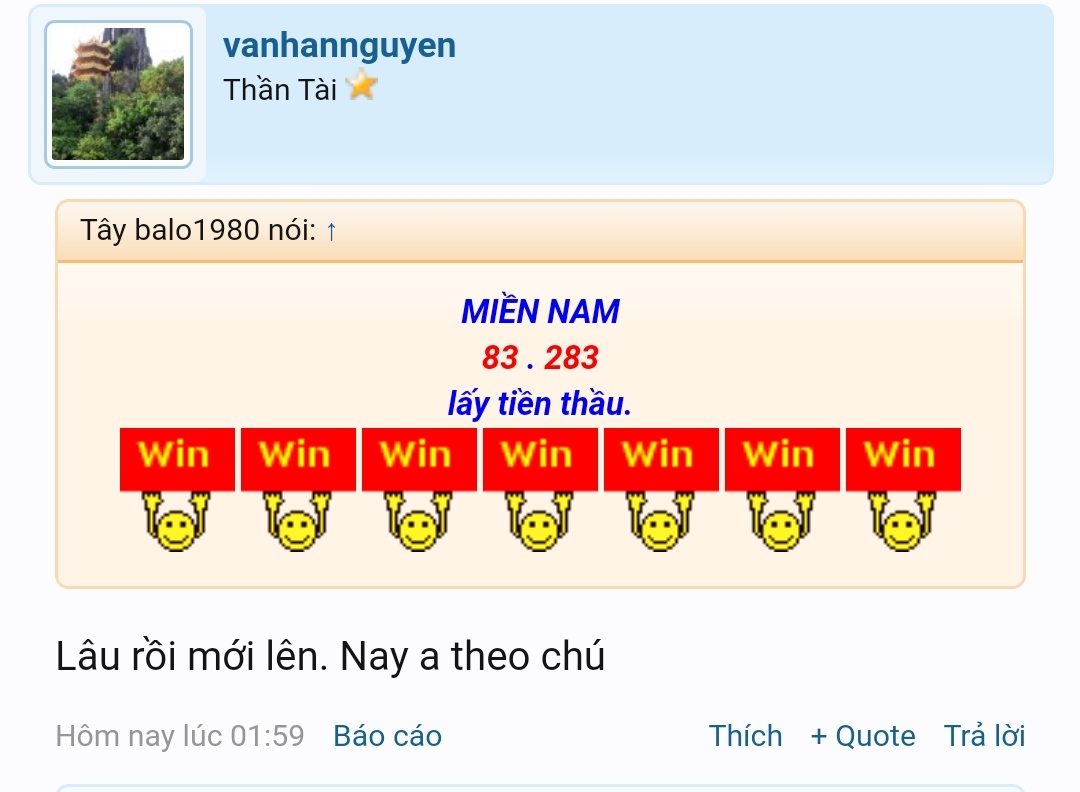
Task: Click the second Win smiley emoticon
Action: point(298,490)
